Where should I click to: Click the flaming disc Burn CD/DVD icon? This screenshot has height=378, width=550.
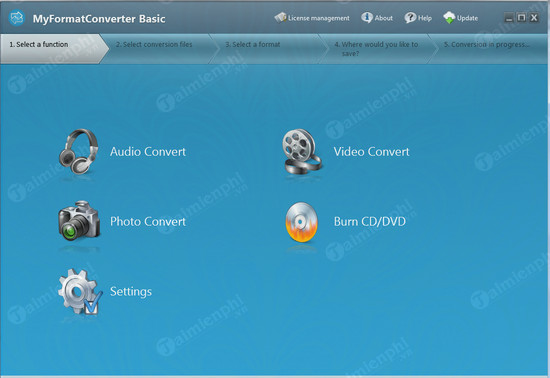tap(301, 222)
